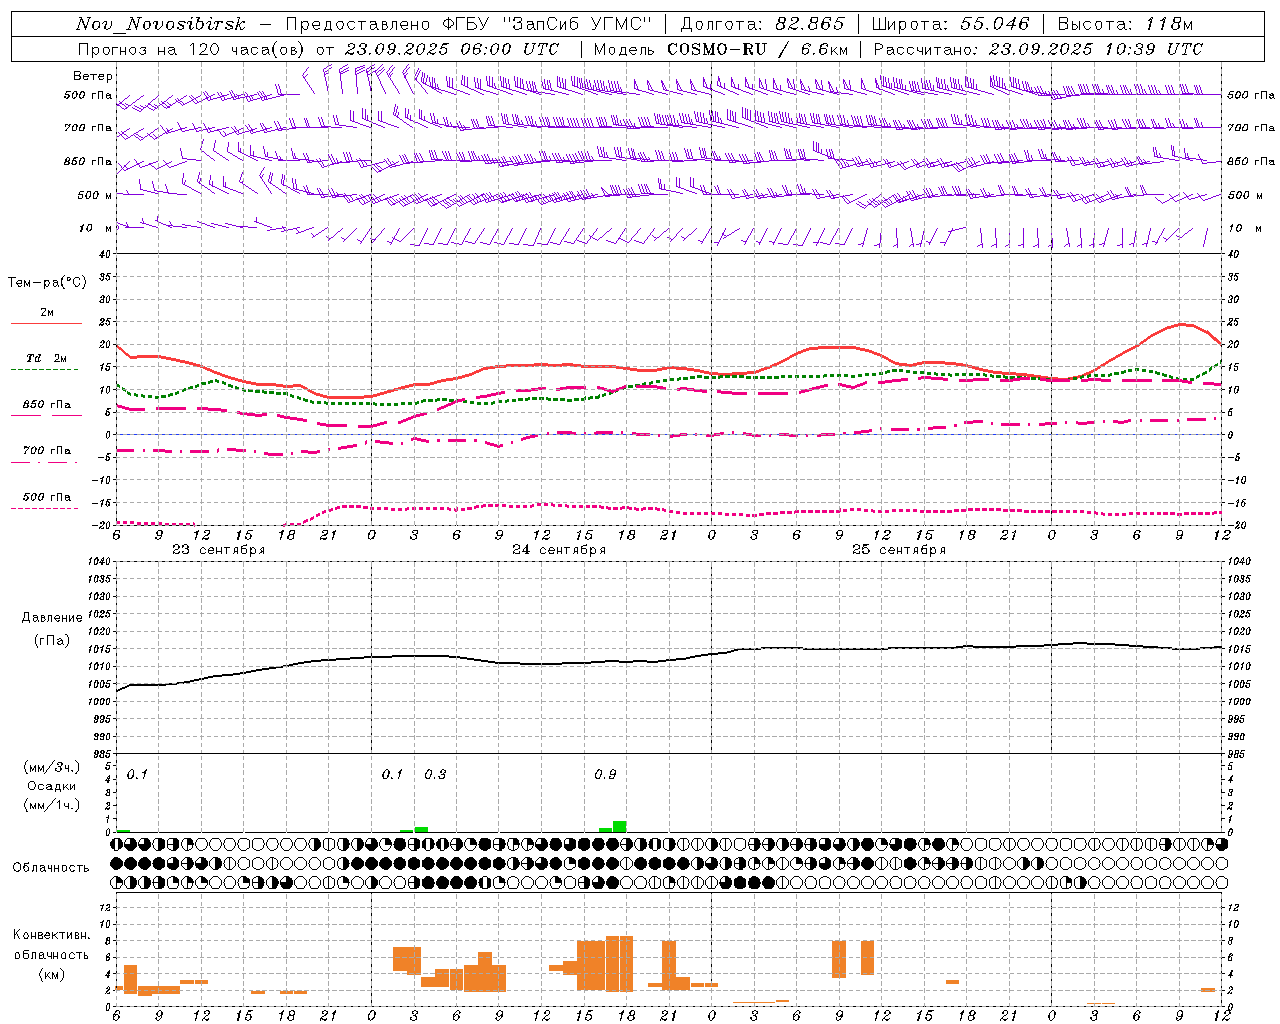Click the '(км)' unit under convective cloud label
The width and height of the screenshot is (1280, 1024).
click(52, 974)
